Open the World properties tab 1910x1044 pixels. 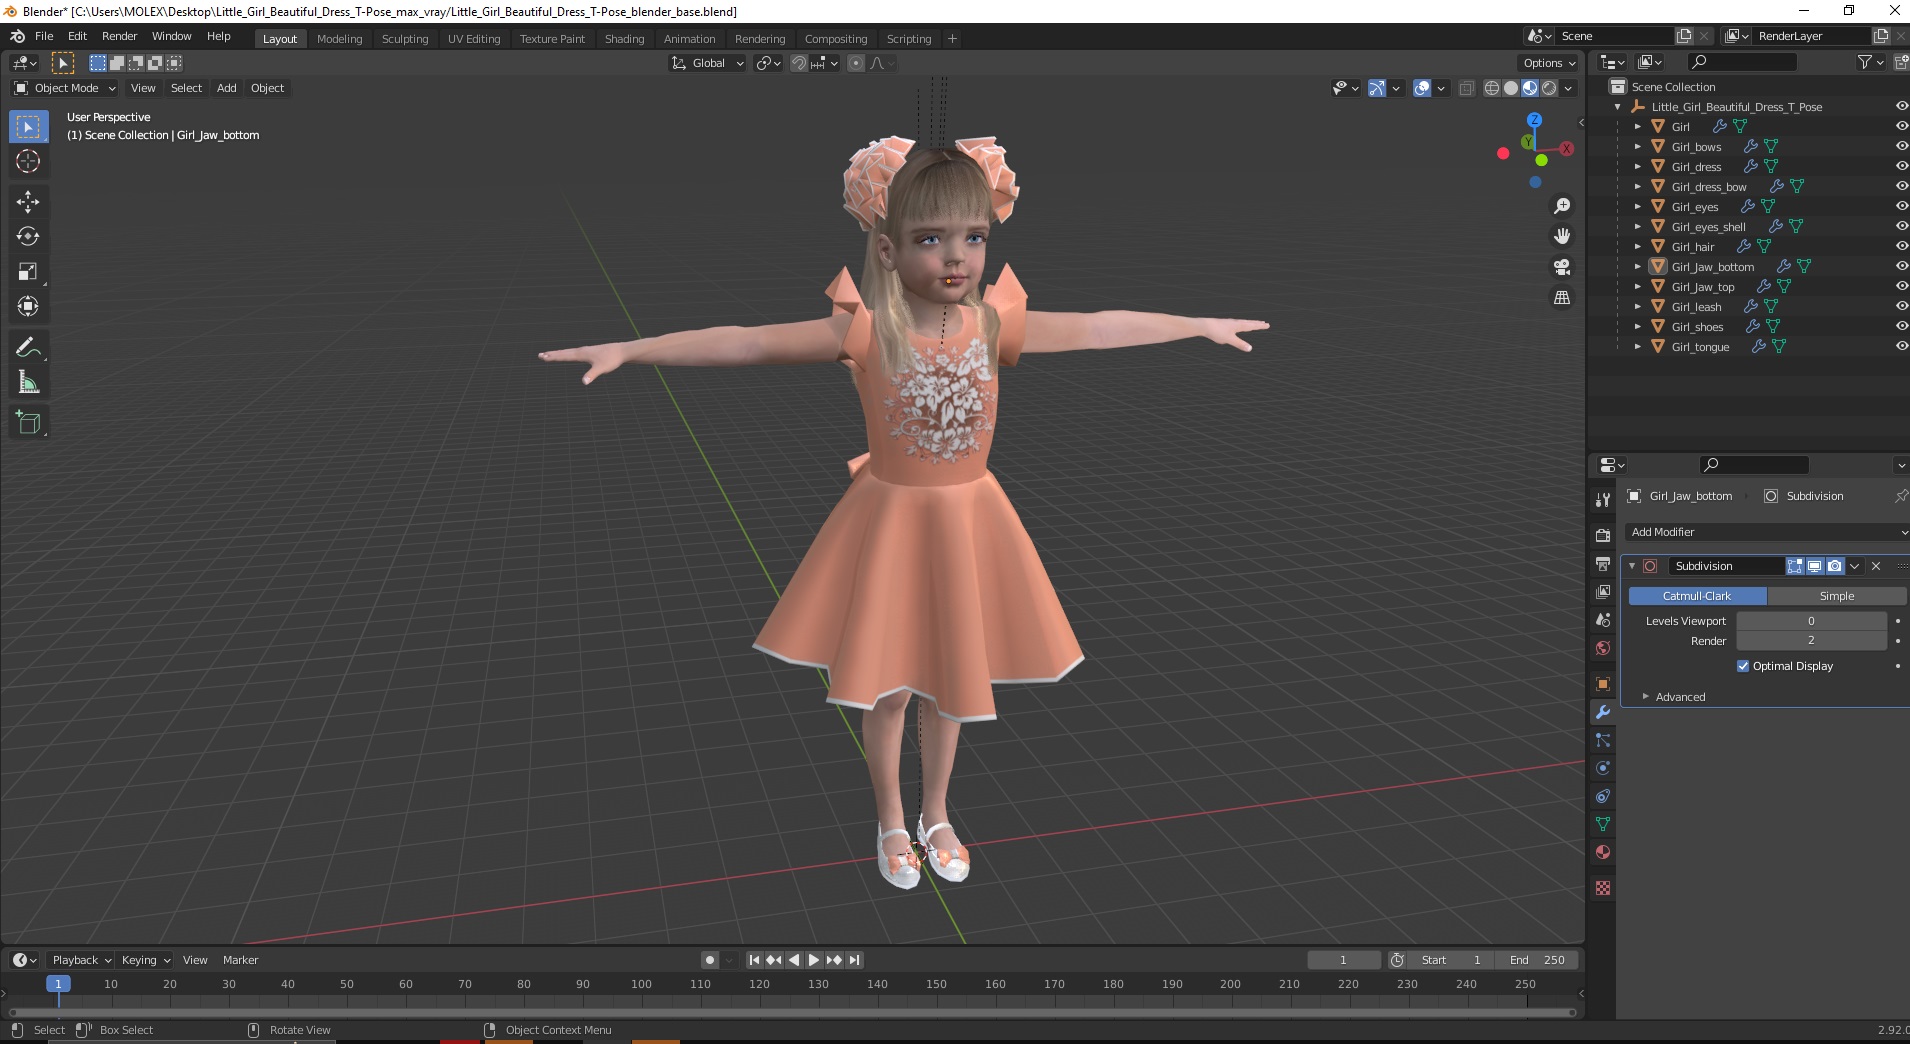[1603, 648]
